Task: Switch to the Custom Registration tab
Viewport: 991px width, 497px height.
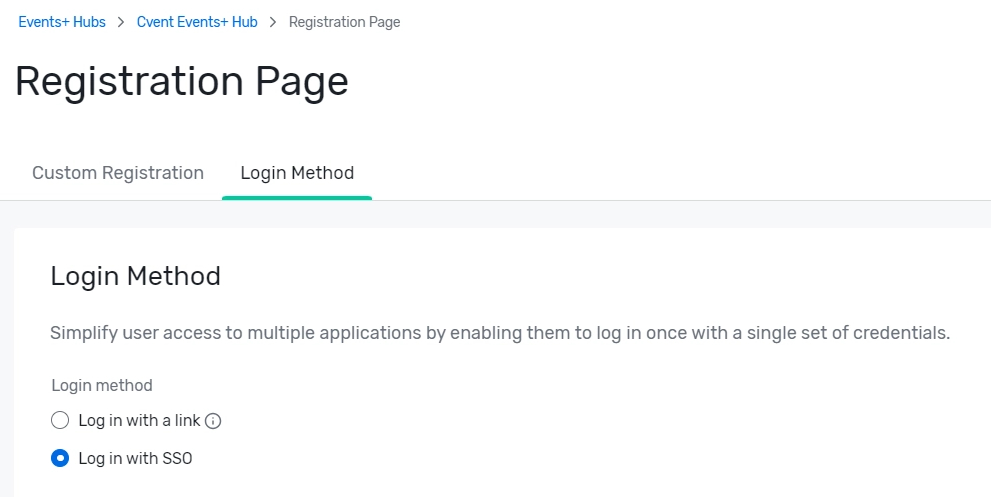Action: pyautogui.click(x=118, y=173)
